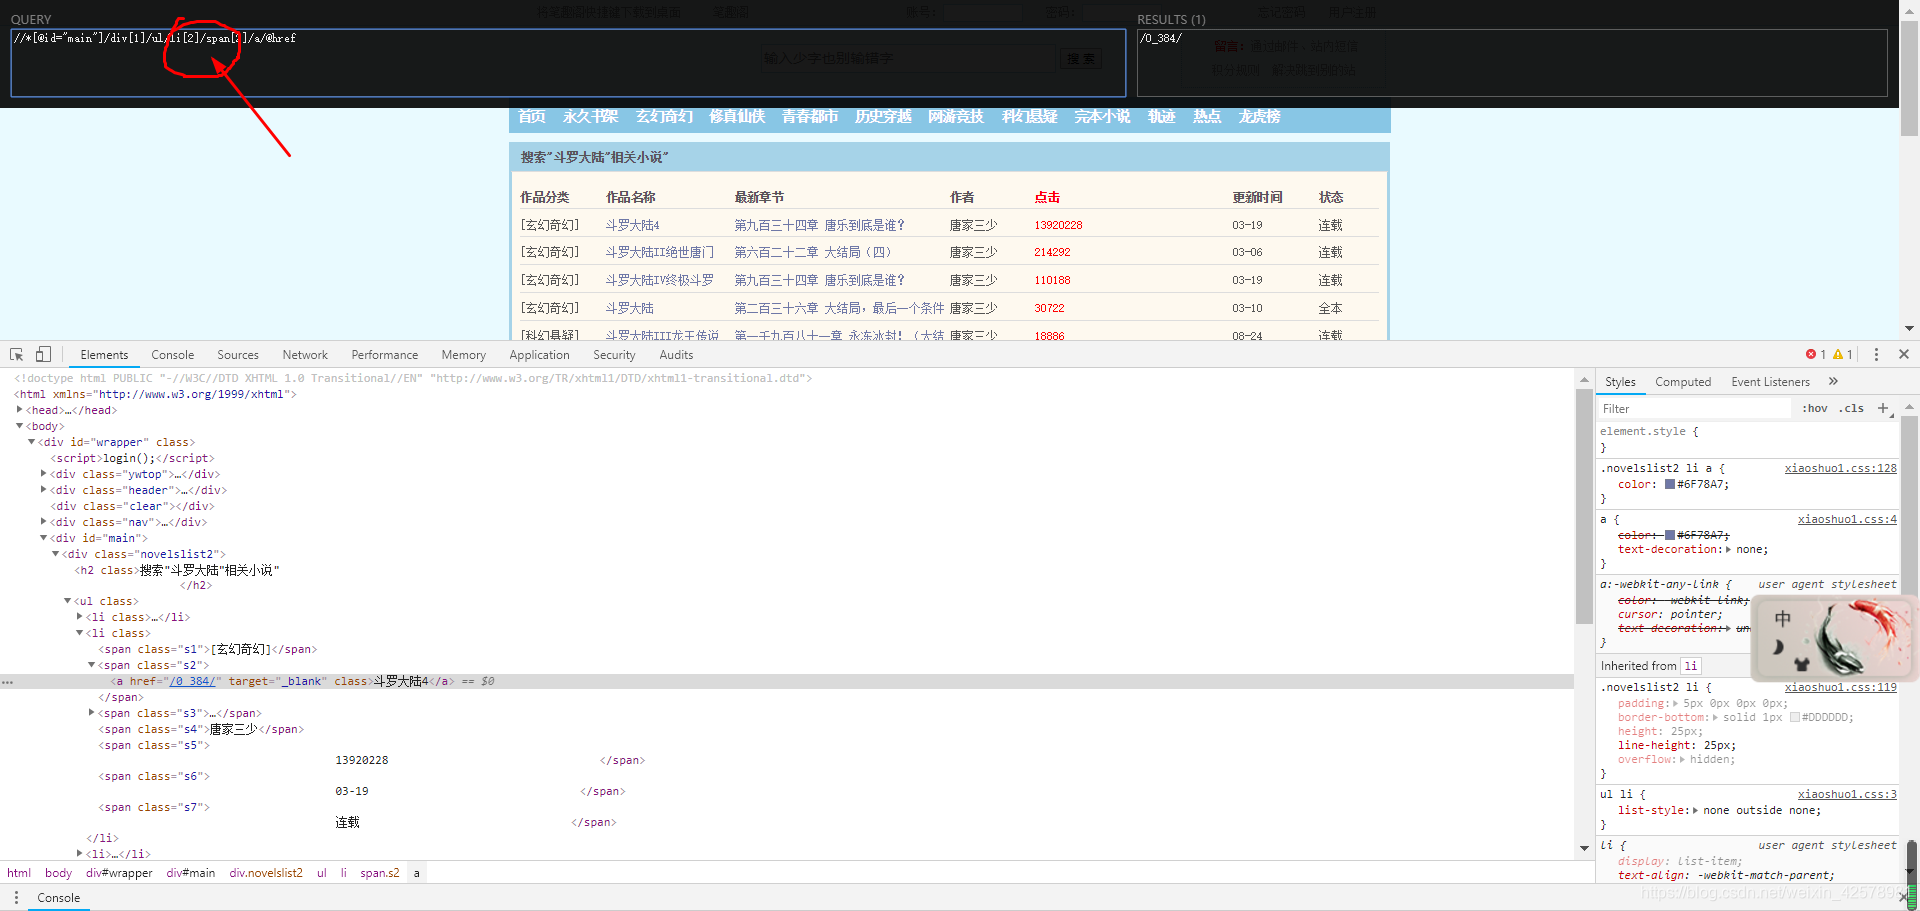This screenshot has height=911, width=1920.
Task: Open the 玄幻奇幻 navigation category
Action: [x=664, y=117]
